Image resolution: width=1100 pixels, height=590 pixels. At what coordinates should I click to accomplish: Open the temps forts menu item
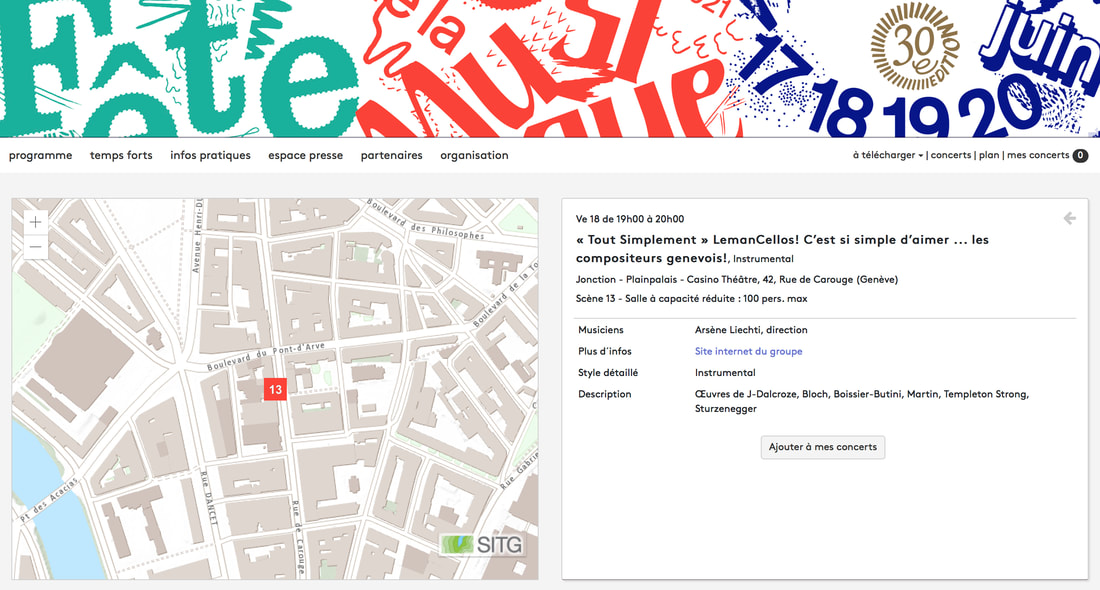pyautogui.click(x=121, y=156)
